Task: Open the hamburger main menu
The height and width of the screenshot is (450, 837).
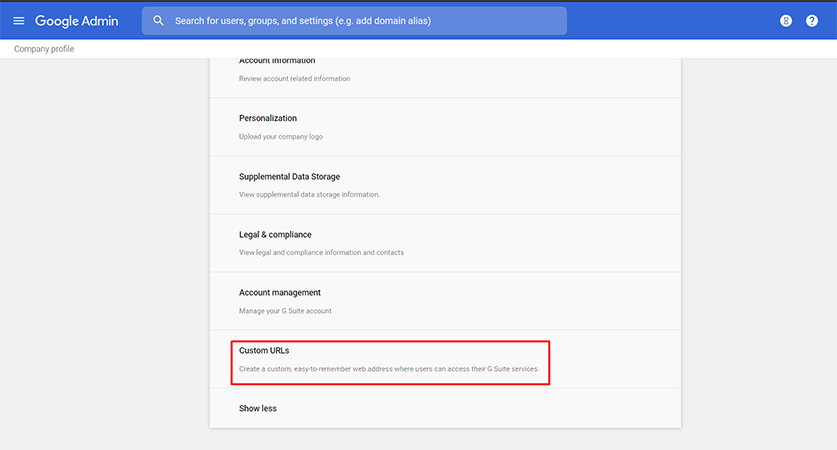Action: tap(19, 21)
